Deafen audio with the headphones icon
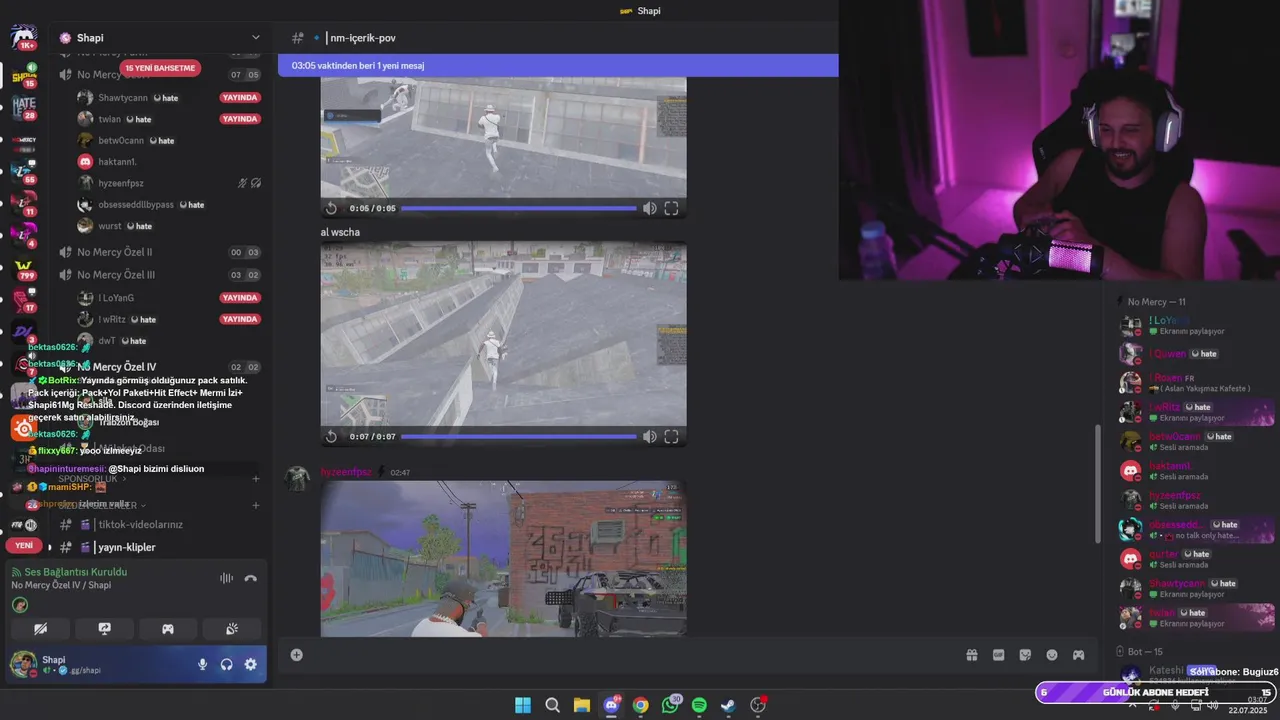The width and height of the screenshot is (1280, 720). tap(227, 664)
